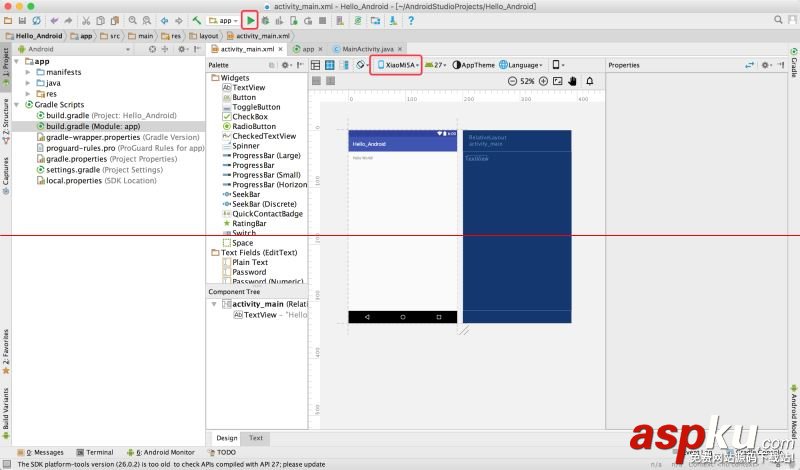
Task: Click the Debug app bug icon
Action: pyautogui.click(x=265, y=20)
